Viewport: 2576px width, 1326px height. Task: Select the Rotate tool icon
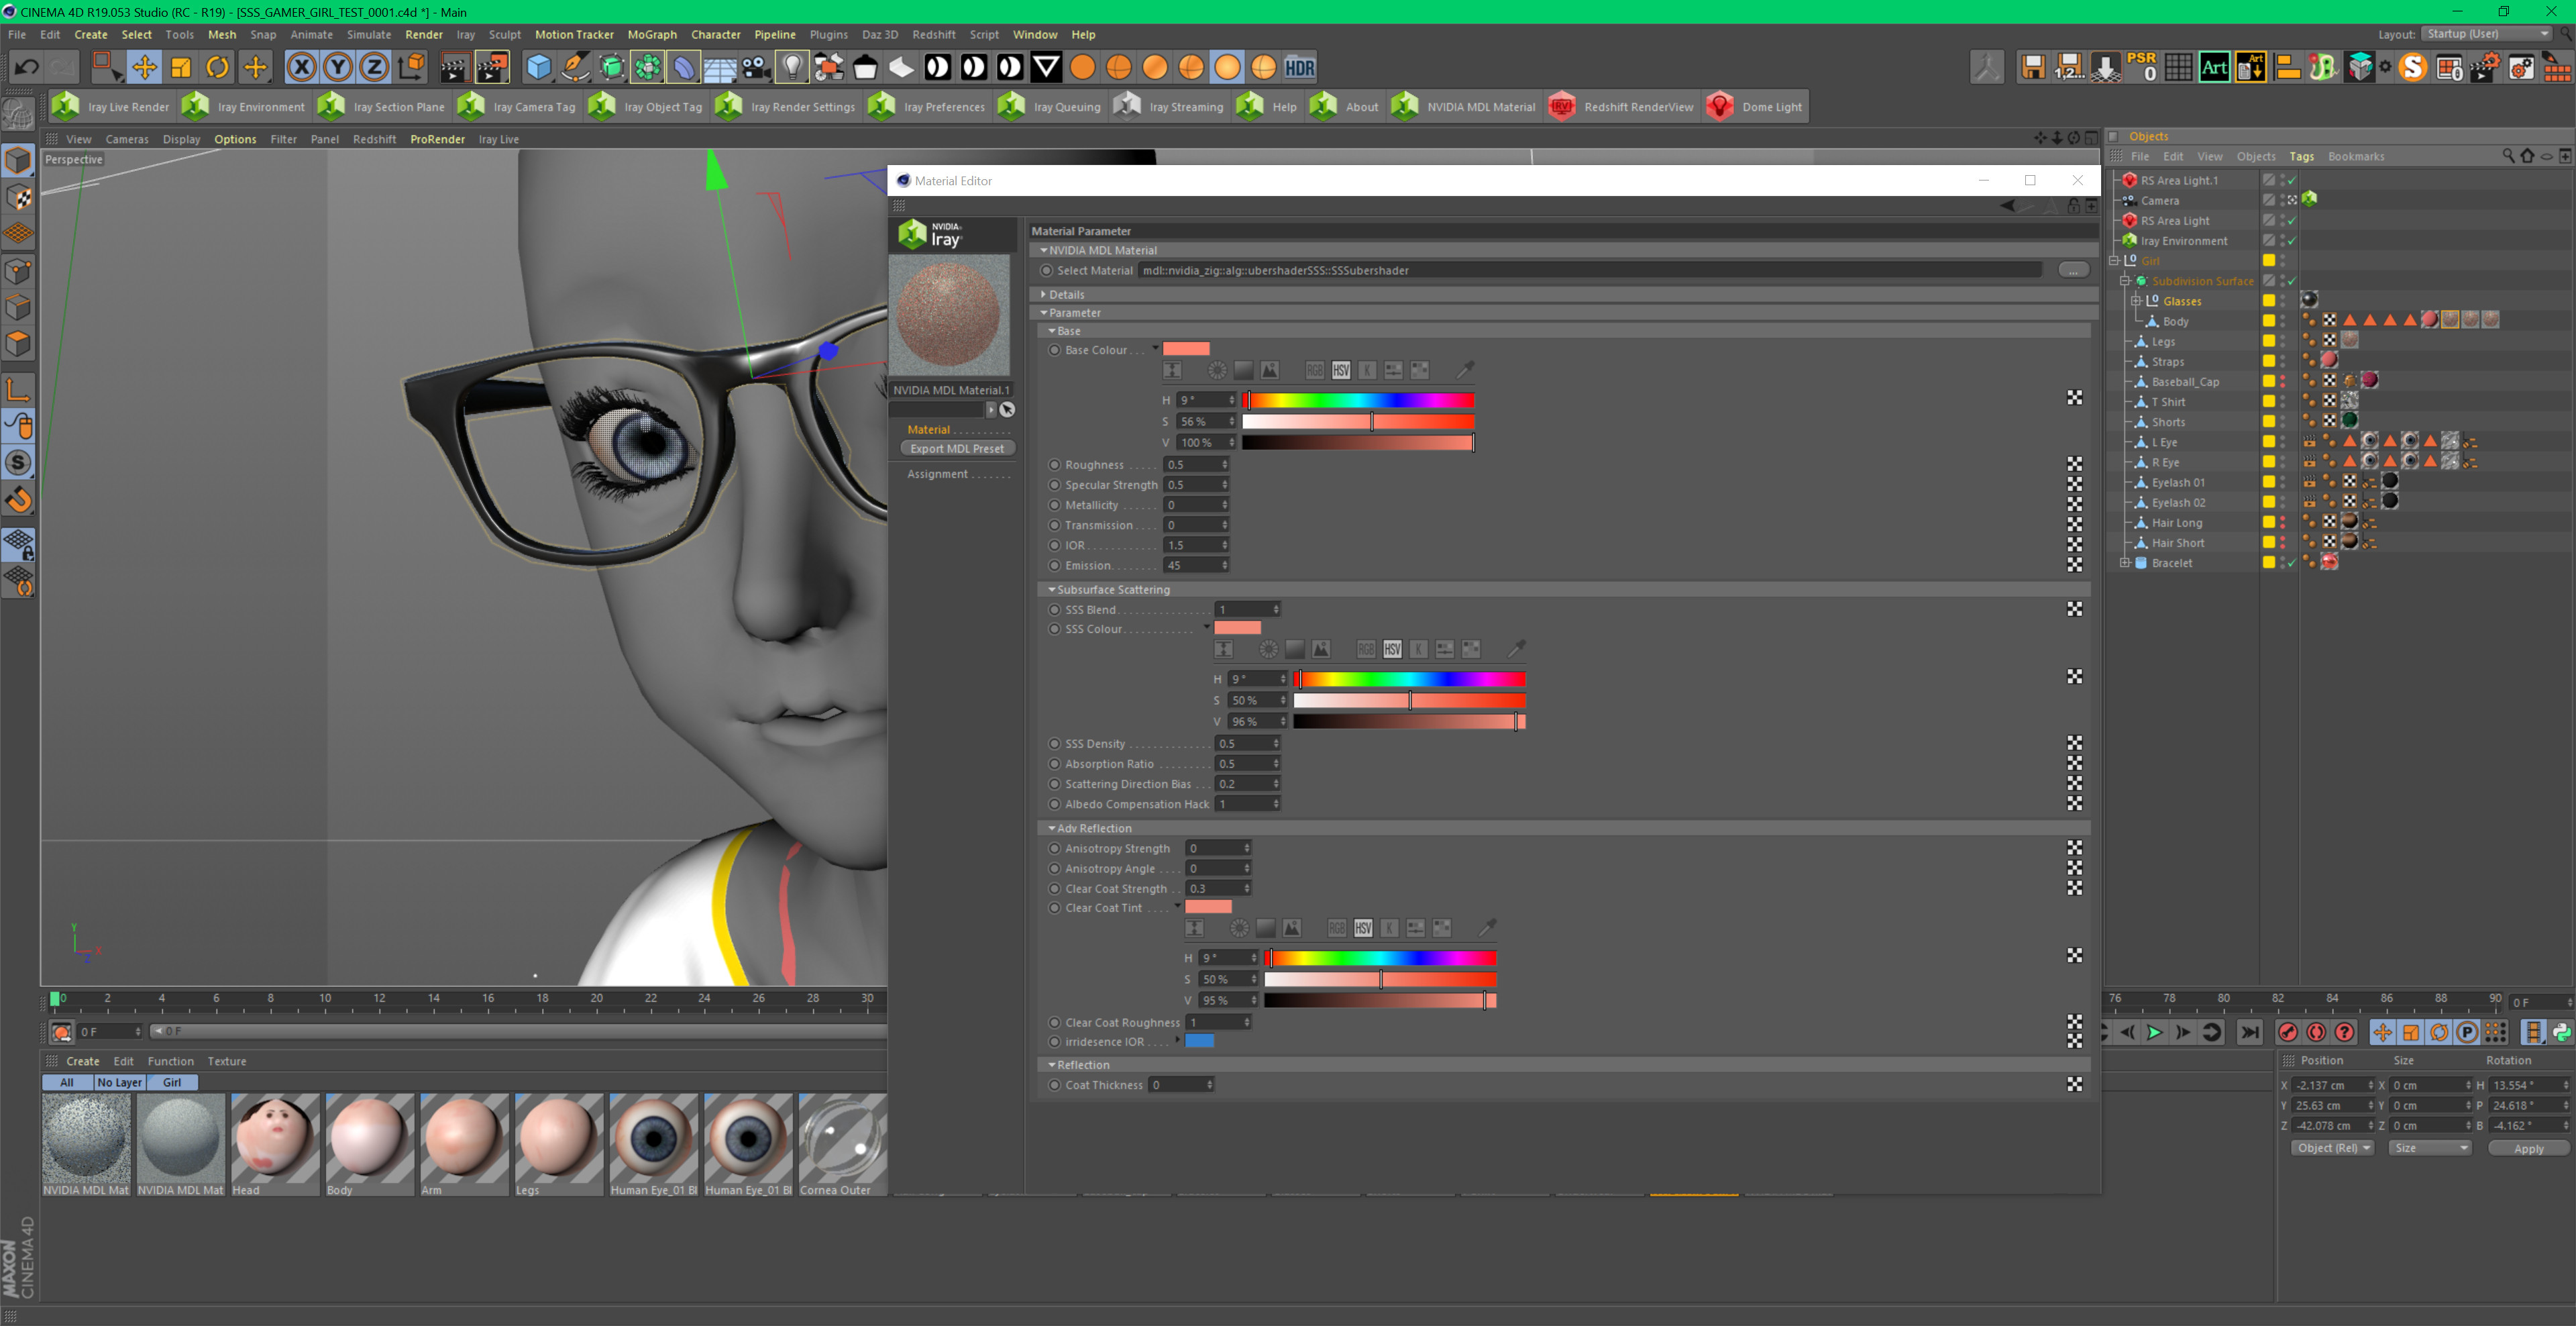coord(217,67)
